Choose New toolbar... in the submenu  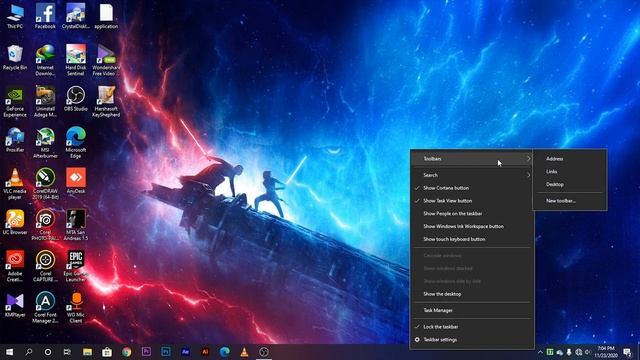click(570, 201)
